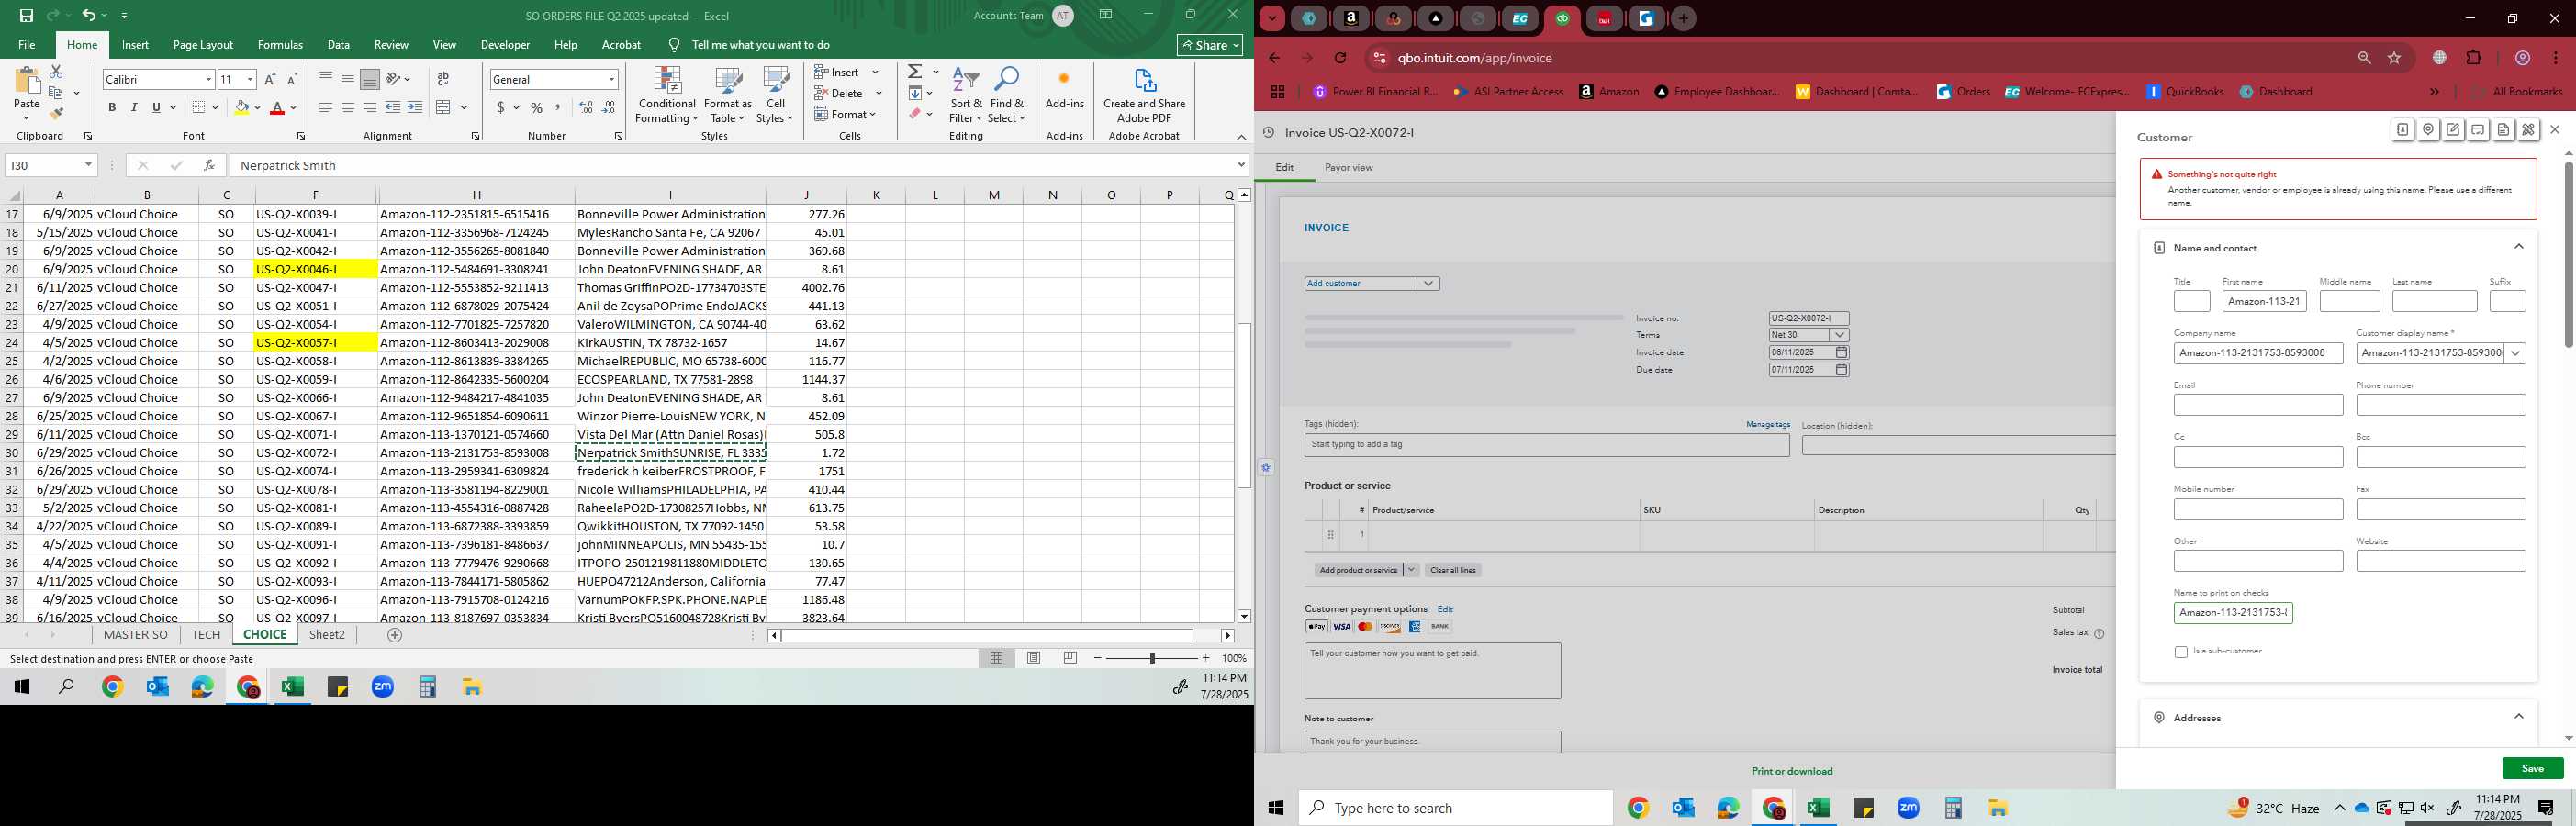Click Share button in Excel
This screenshot has width=2576, height=826.
[x=1210, y=45]
